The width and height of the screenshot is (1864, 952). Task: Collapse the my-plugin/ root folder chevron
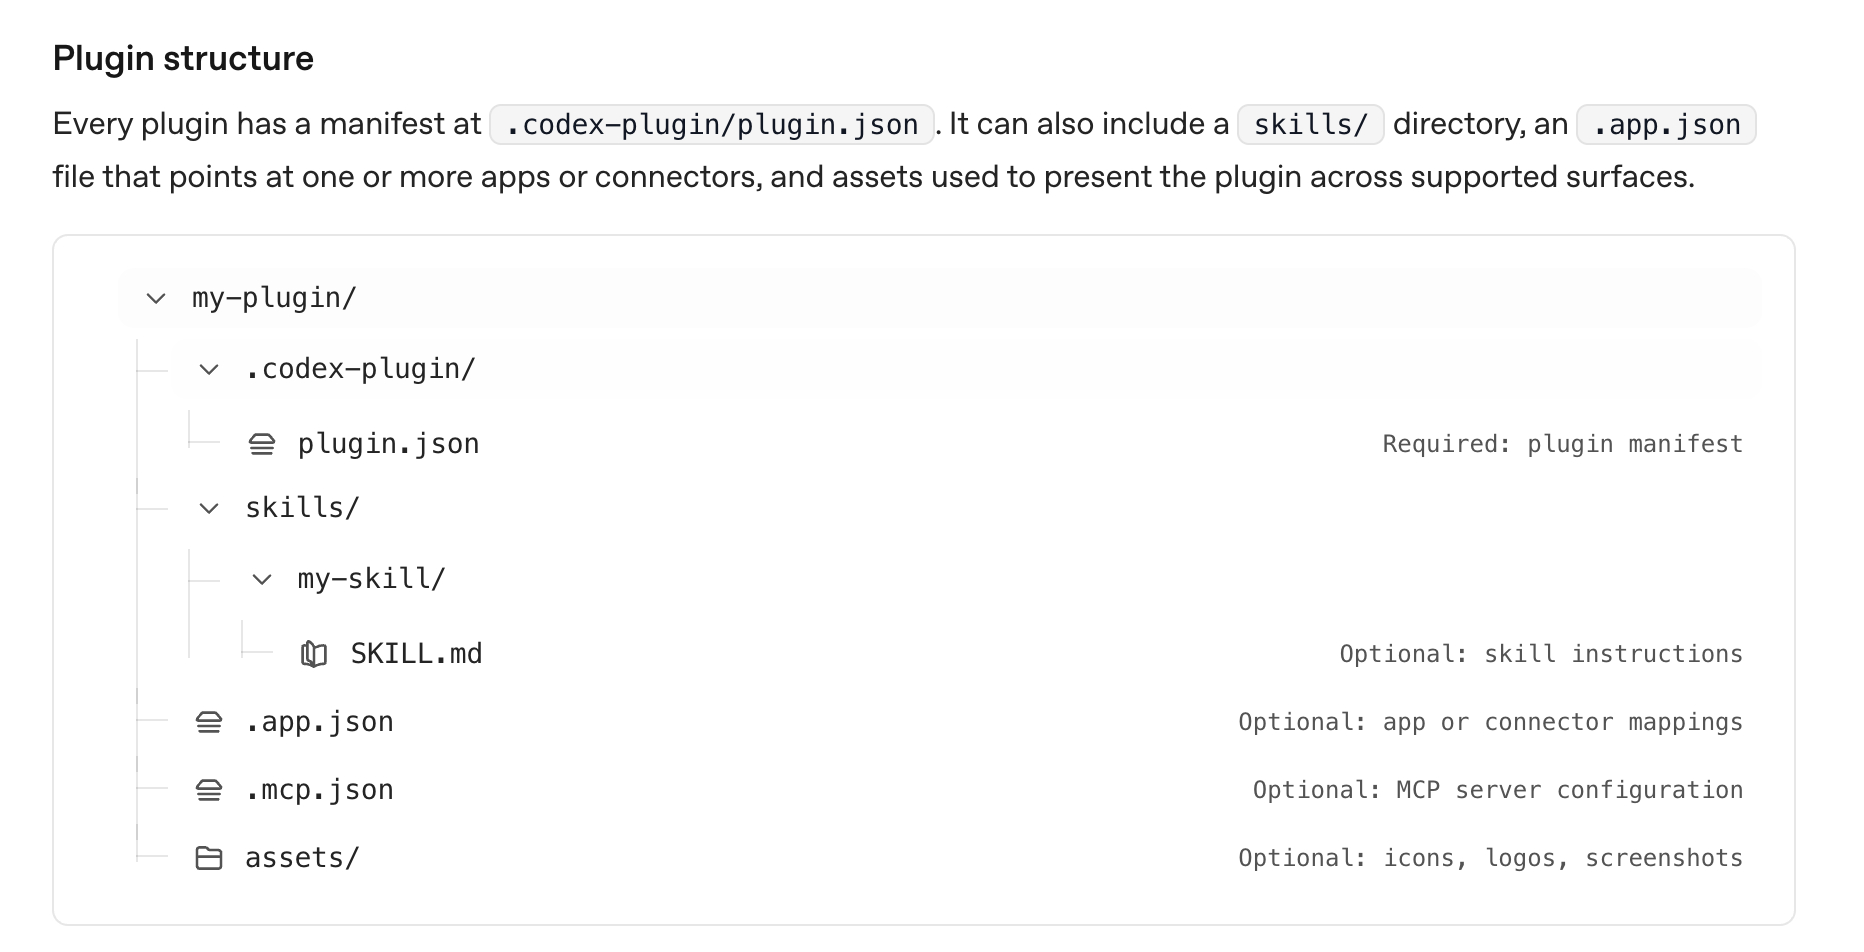[156, 298]
